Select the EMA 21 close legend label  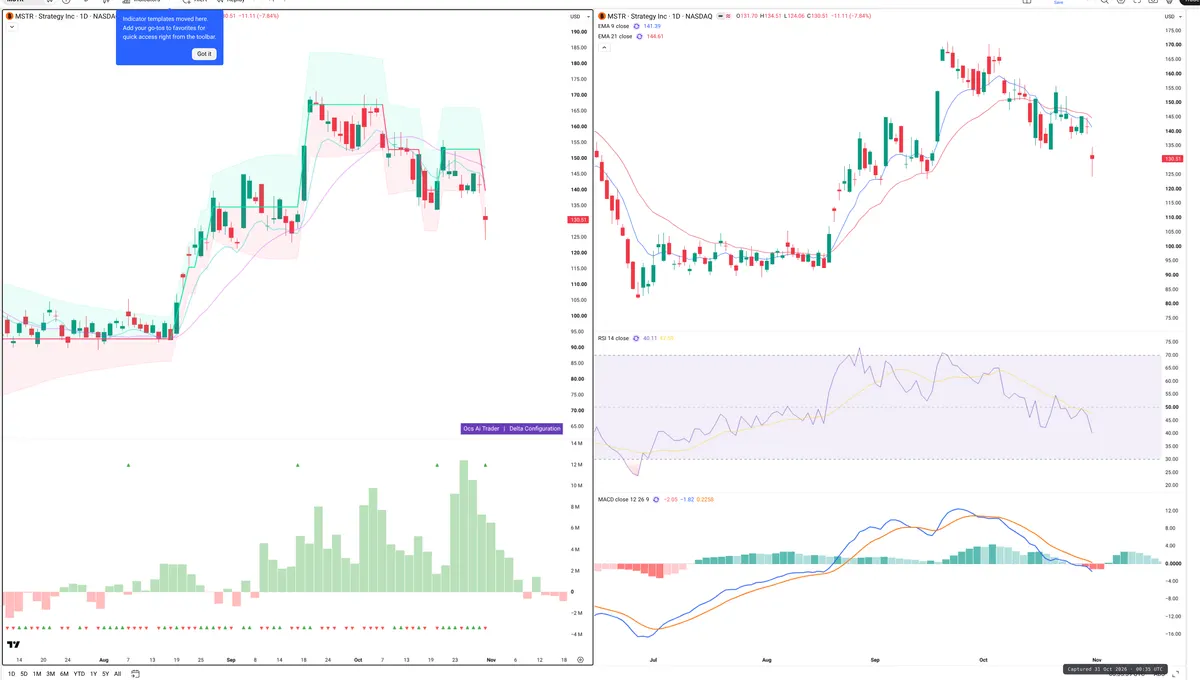pos(615,36)
